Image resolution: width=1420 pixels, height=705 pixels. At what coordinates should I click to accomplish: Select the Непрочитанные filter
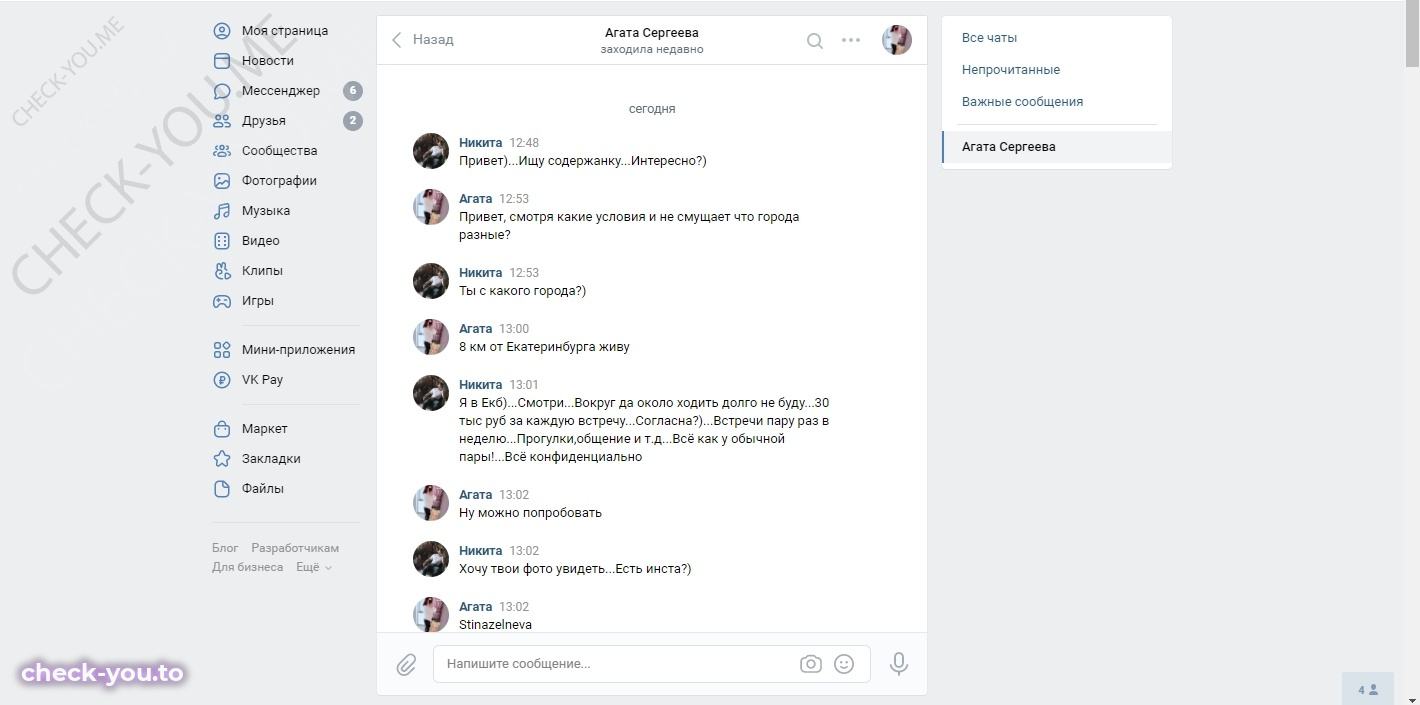[1057, 70]
